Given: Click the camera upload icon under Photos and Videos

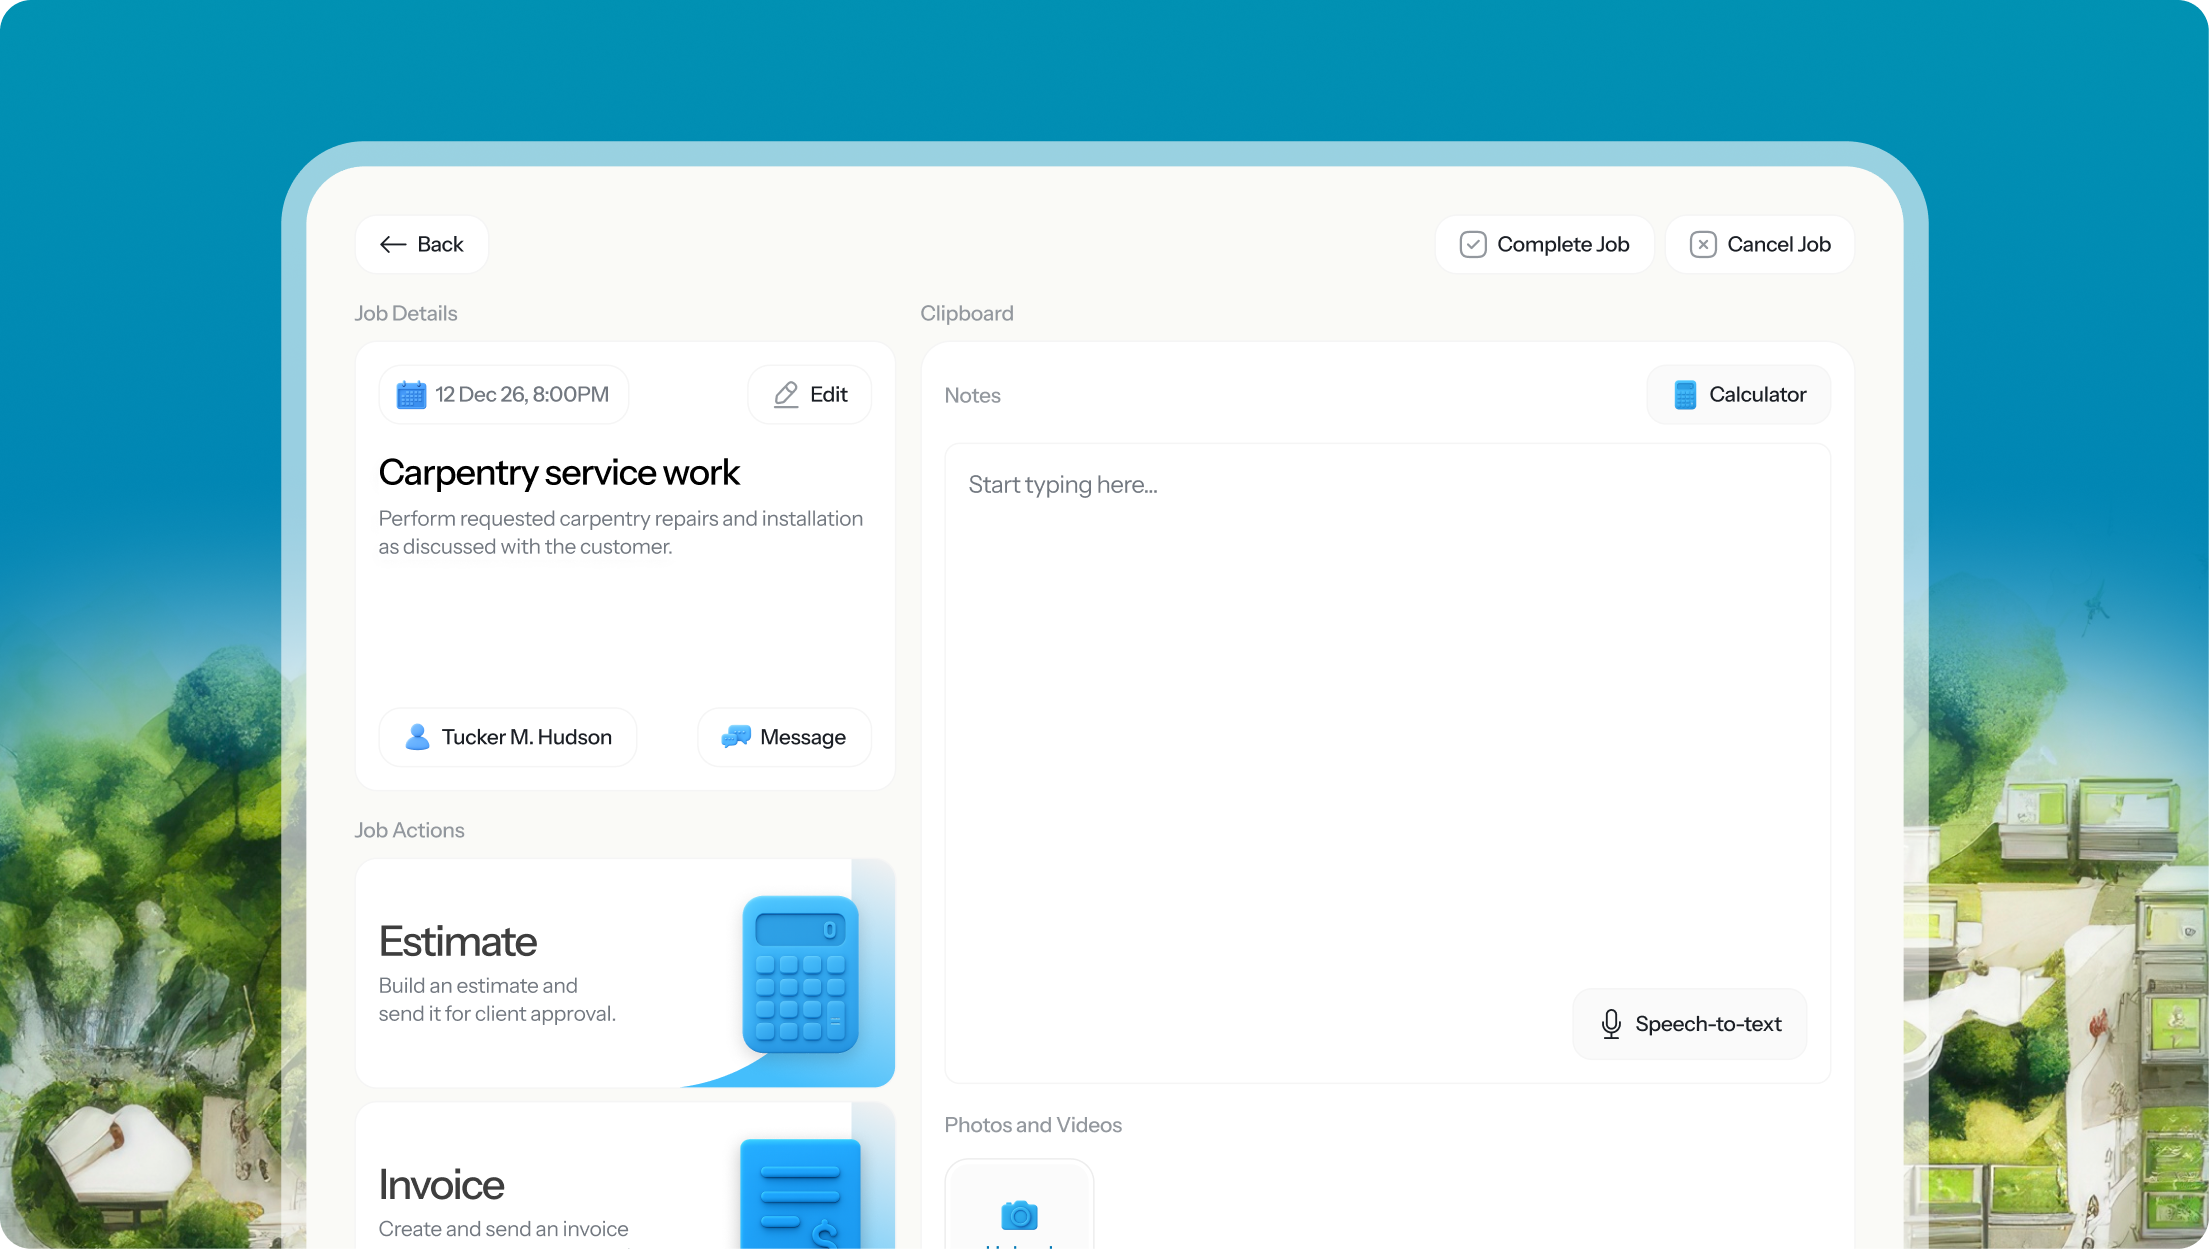Looking at the screenshot, I should (x=1019, y=1215).
